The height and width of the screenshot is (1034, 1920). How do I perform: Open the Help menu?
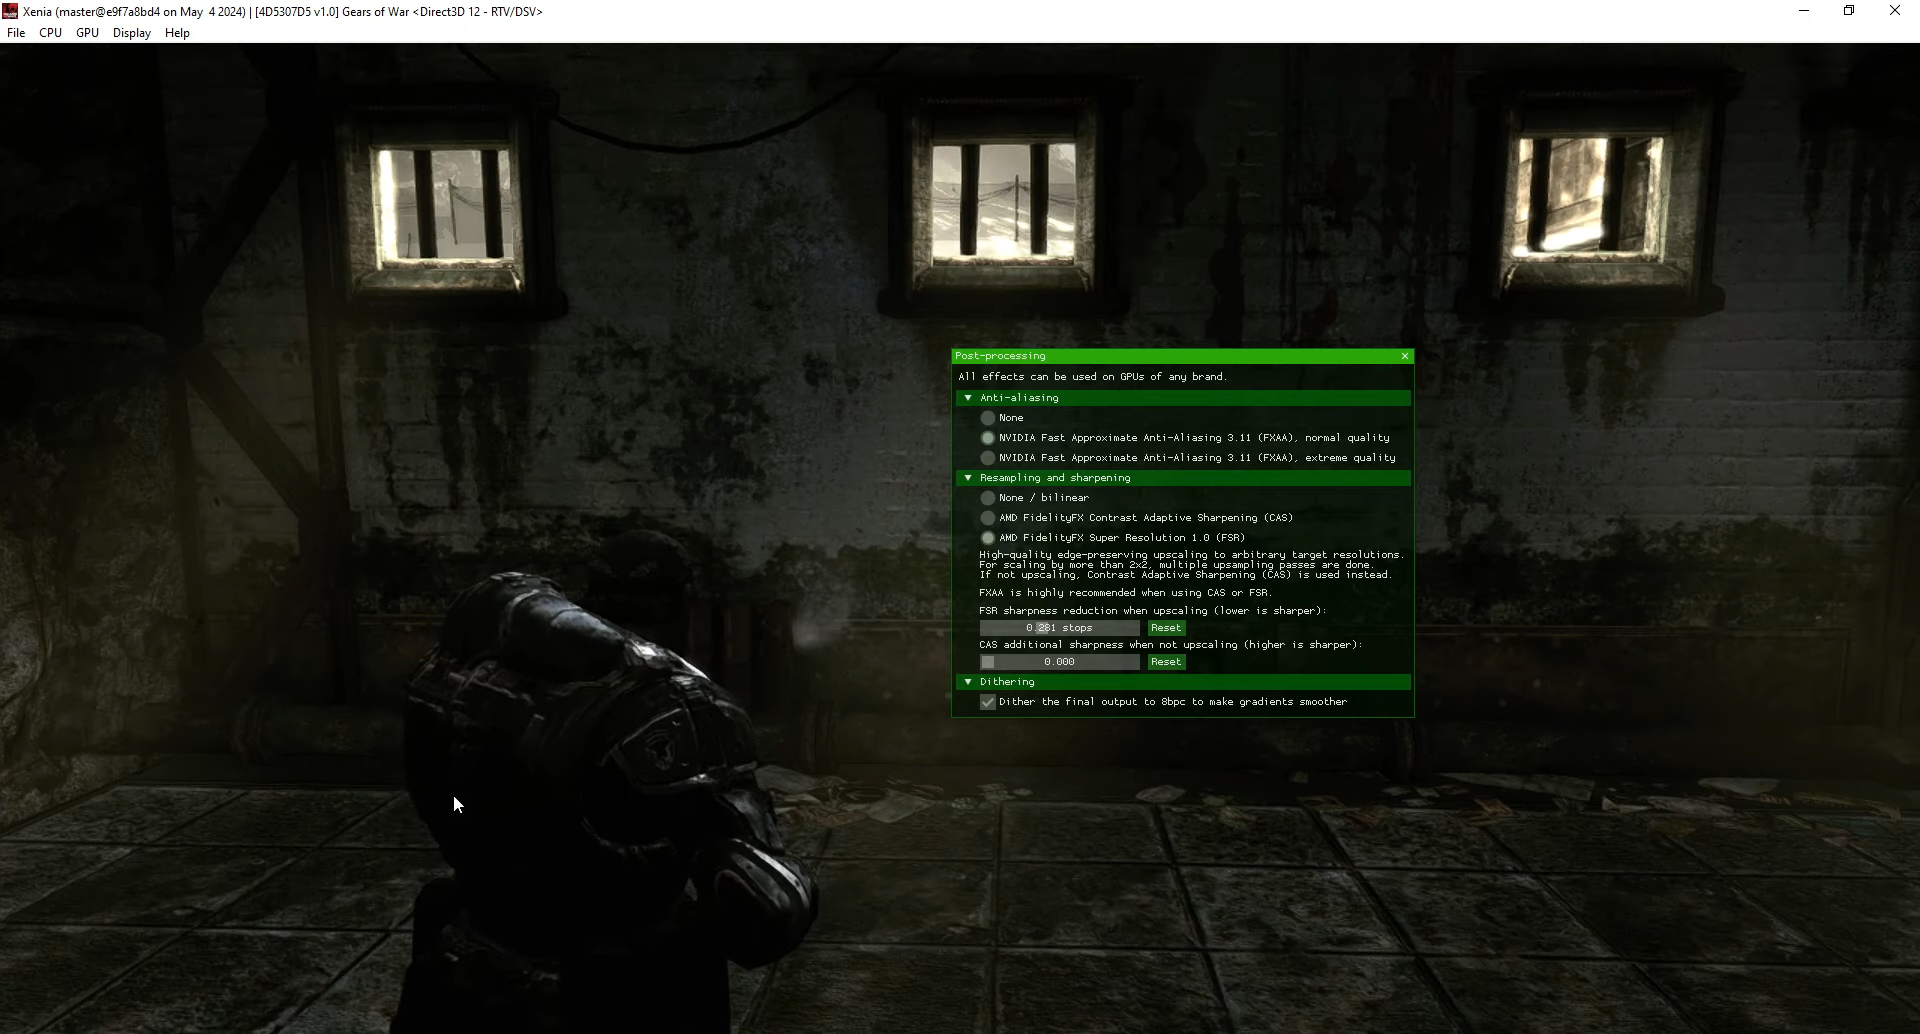(x=177, y=33)
